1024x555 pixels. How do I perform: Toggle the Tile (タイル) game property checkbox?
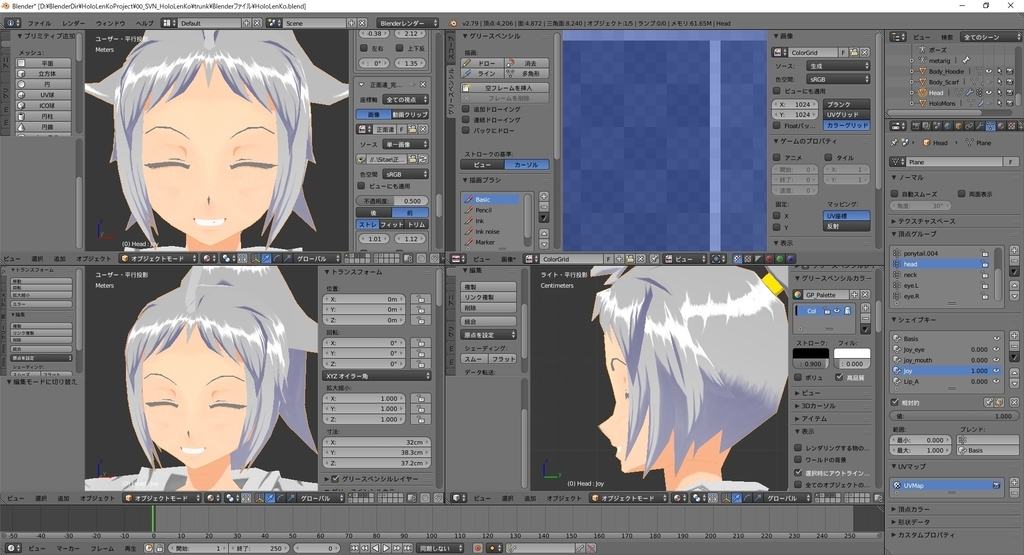pyautogui.click(x=828, y=157)
